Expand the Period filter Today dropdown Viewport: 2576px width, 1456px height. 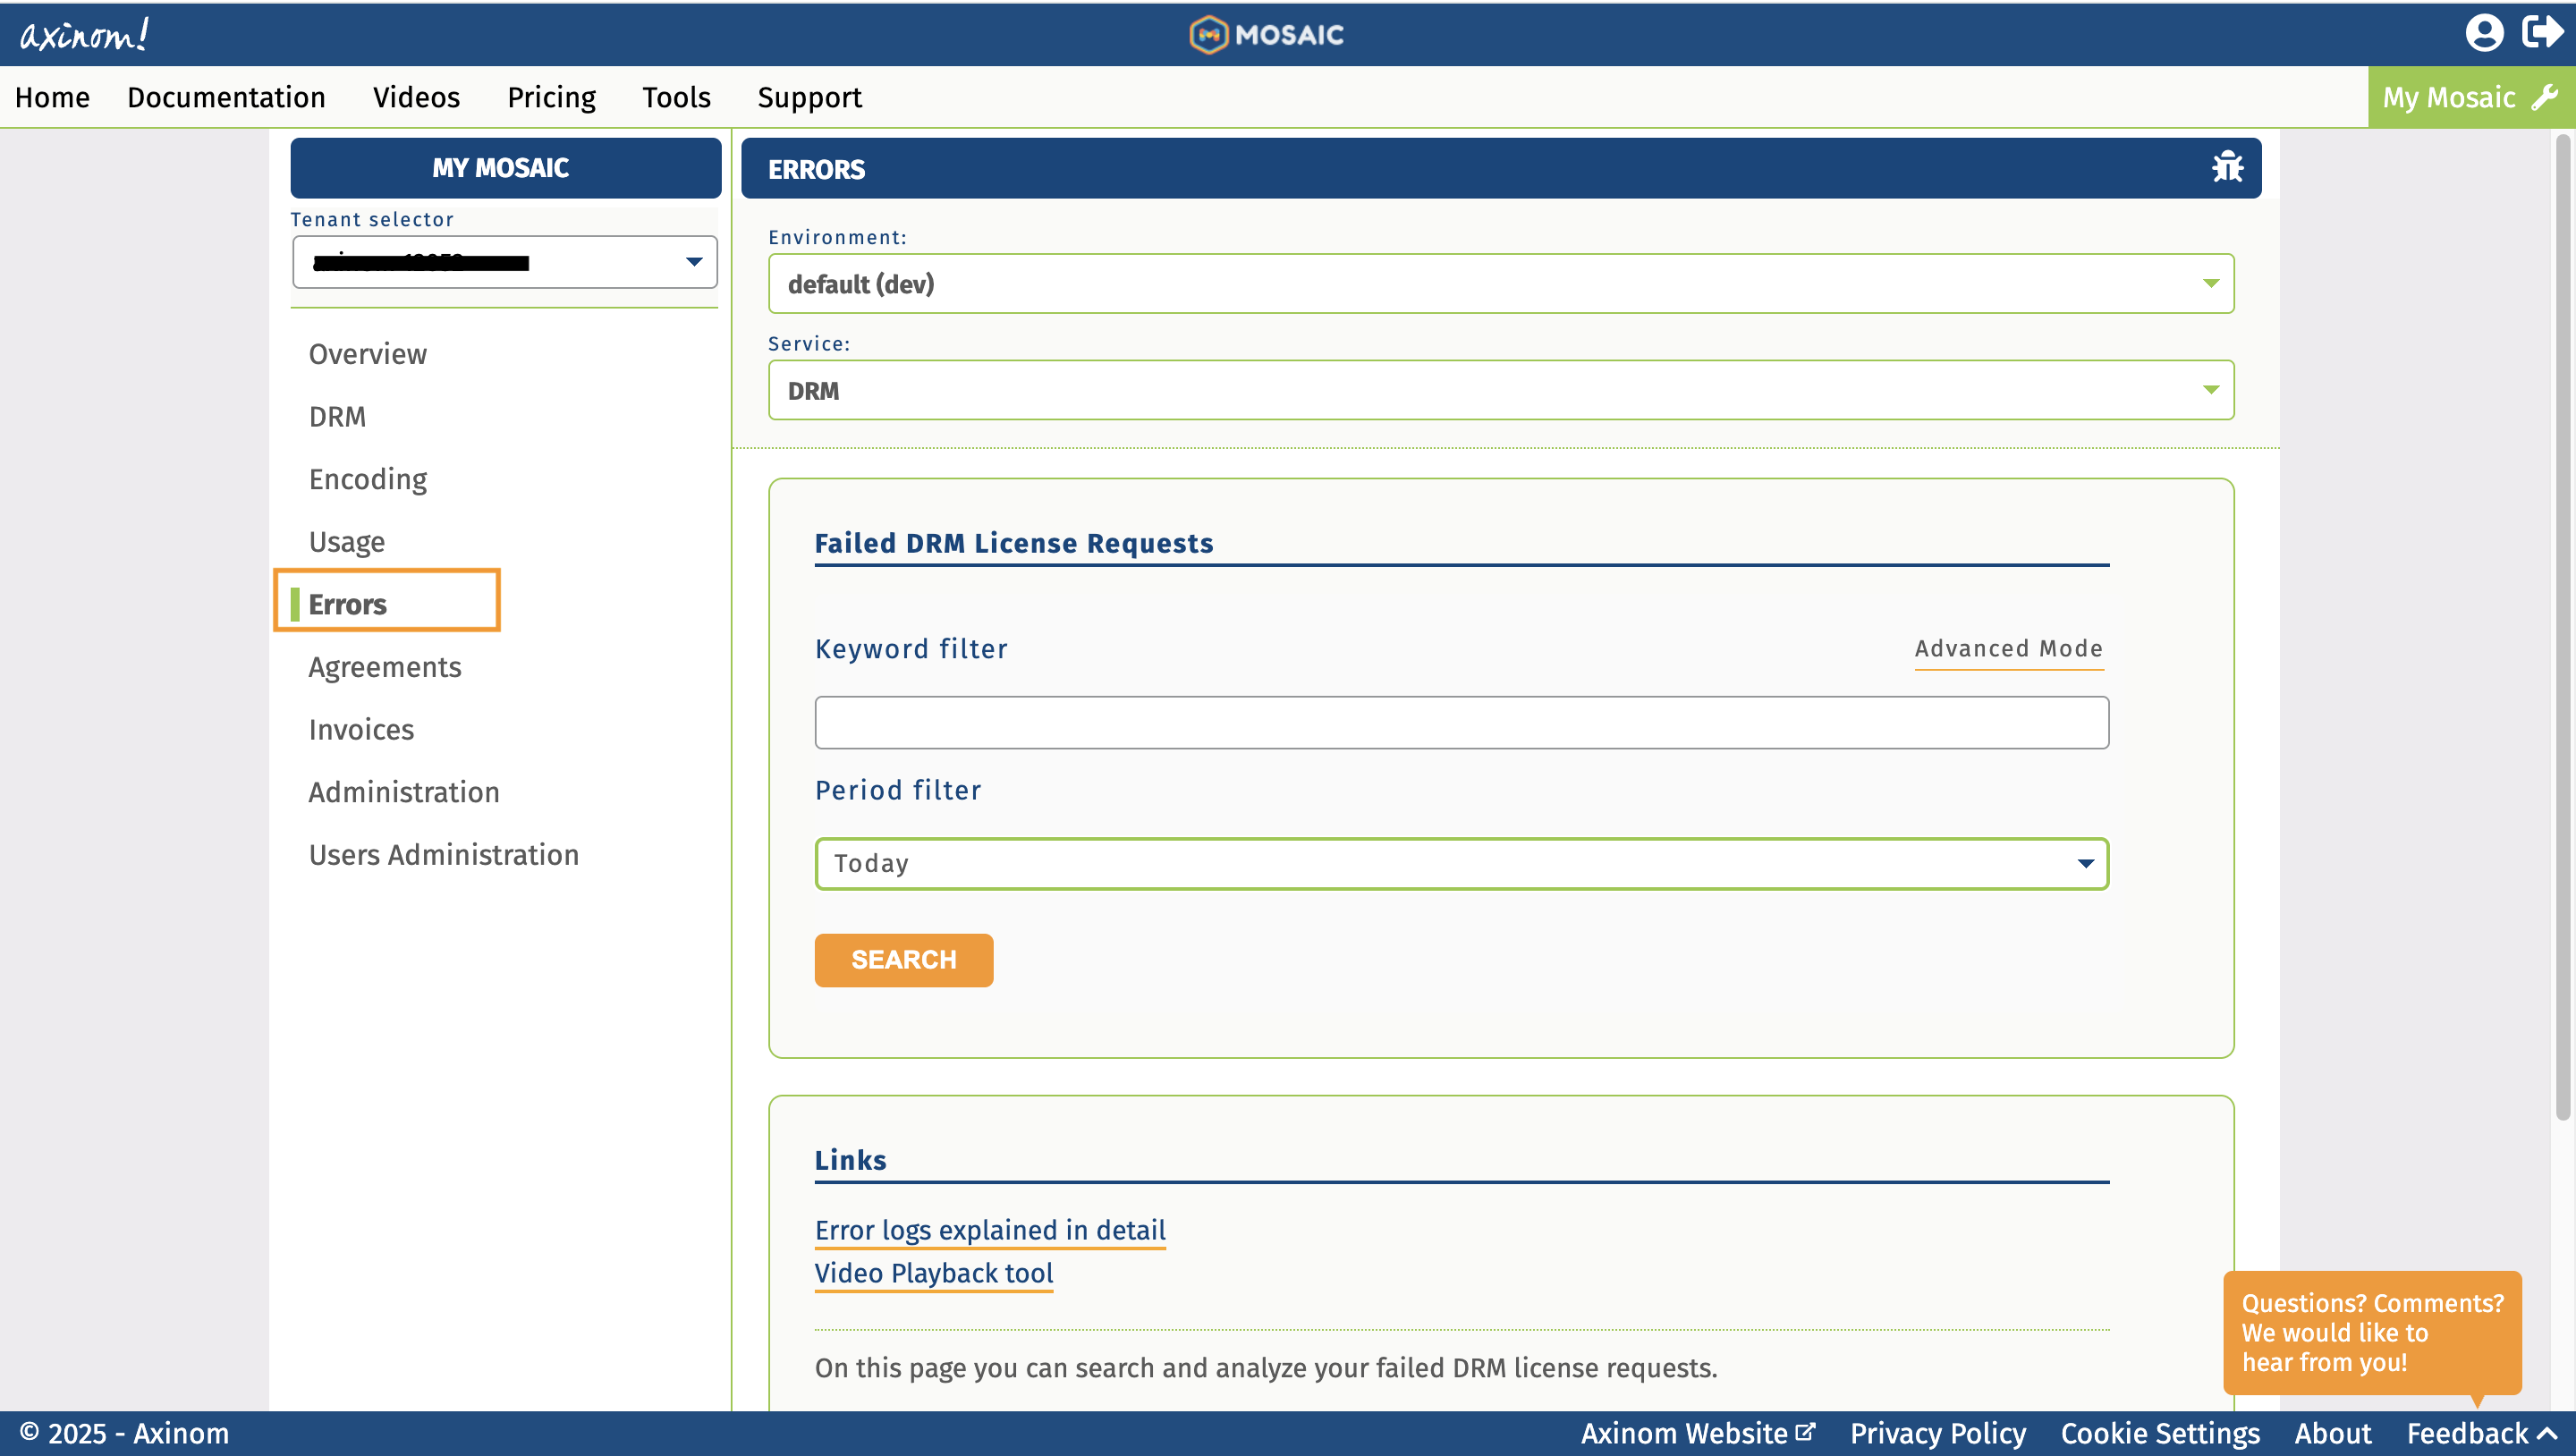tap(1461, 863)
